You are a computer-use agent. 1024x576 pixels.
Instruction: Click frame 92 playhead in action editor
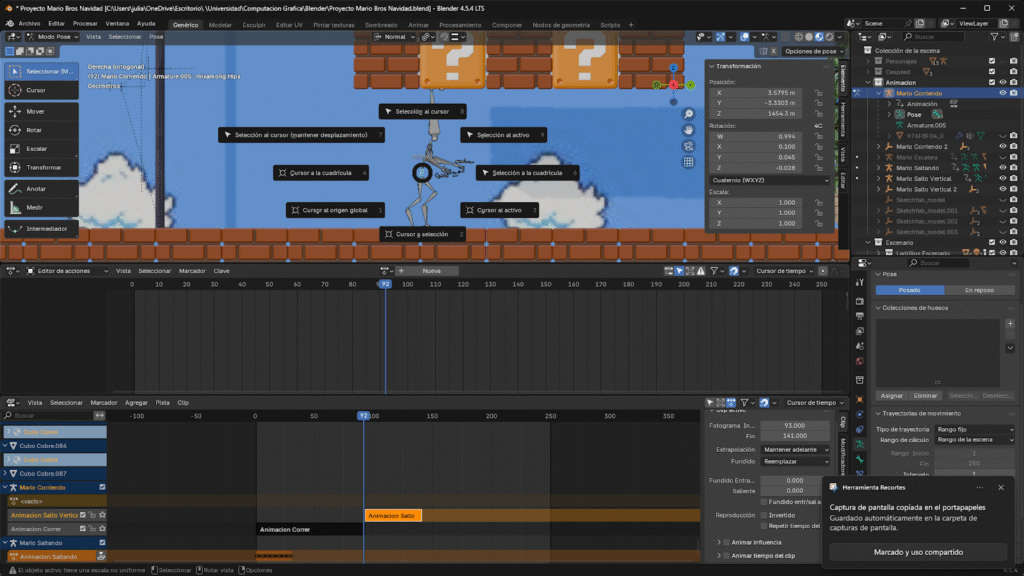384,285
